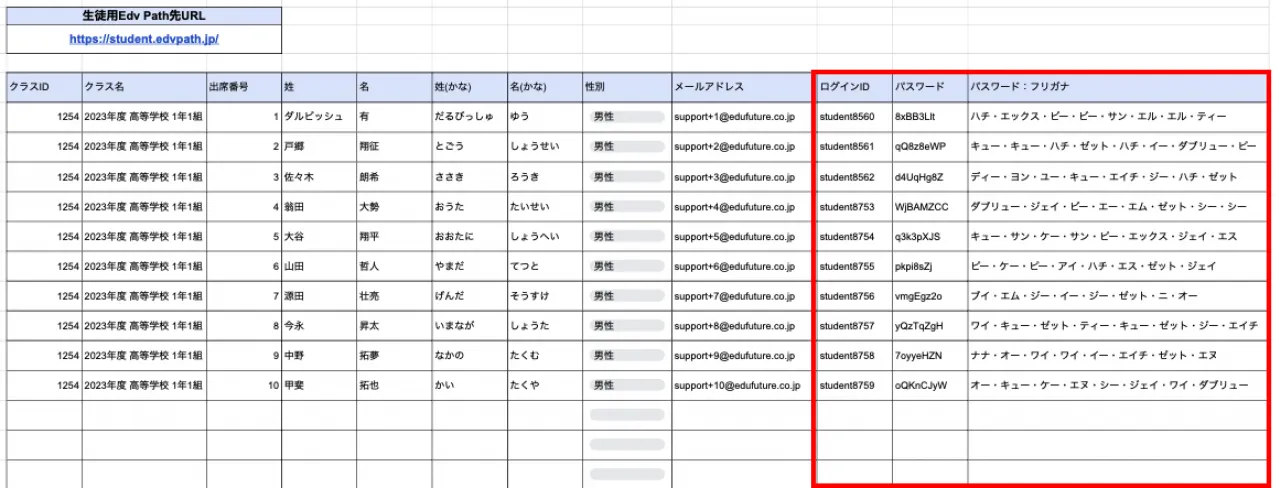Click the surname cell ダルビッシュ
This screenshot has width=1280, height=488.
point(319,117)
